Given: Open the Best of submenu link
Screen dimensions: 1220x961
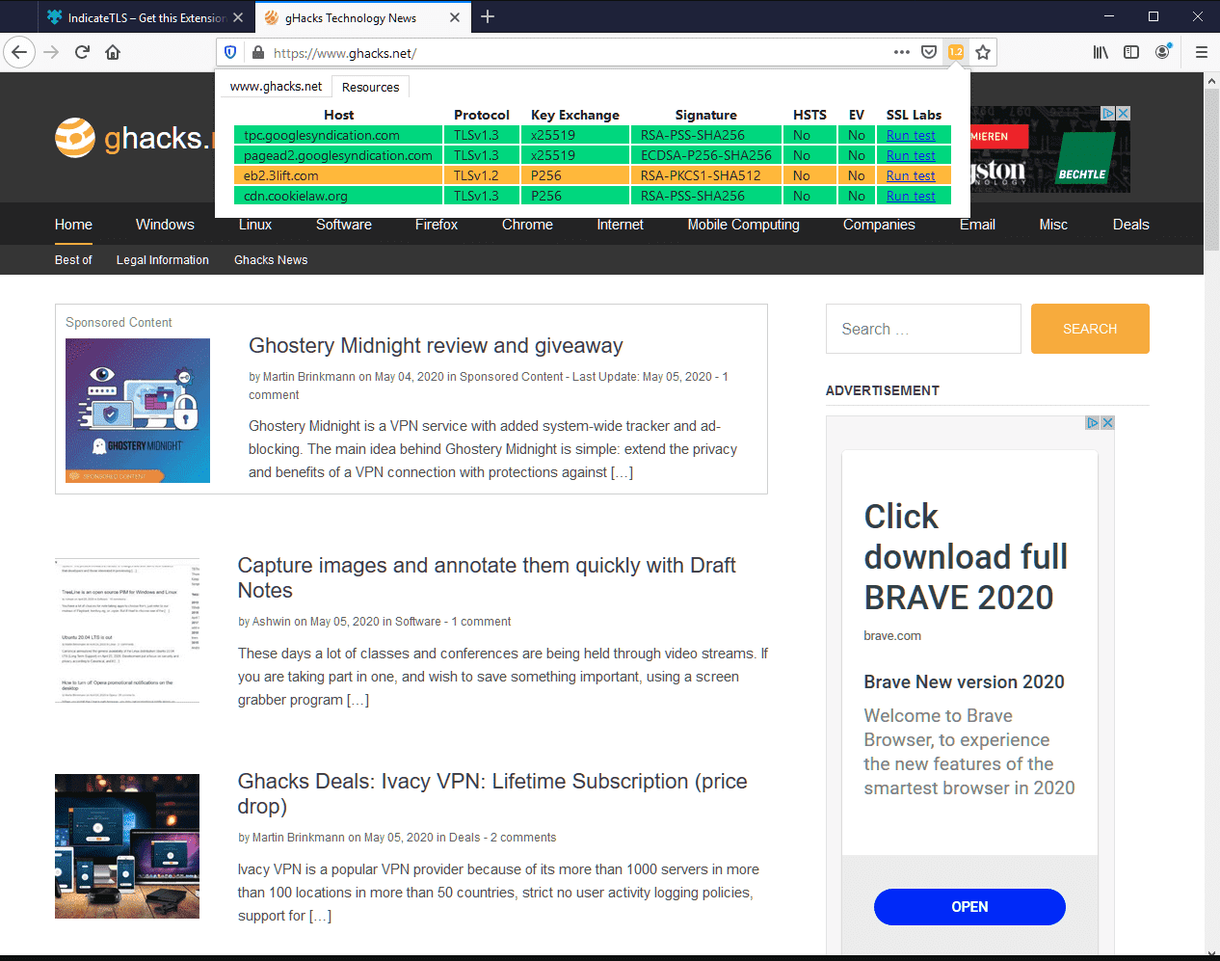Looking at the screenshot, I should tap(73, 260).
